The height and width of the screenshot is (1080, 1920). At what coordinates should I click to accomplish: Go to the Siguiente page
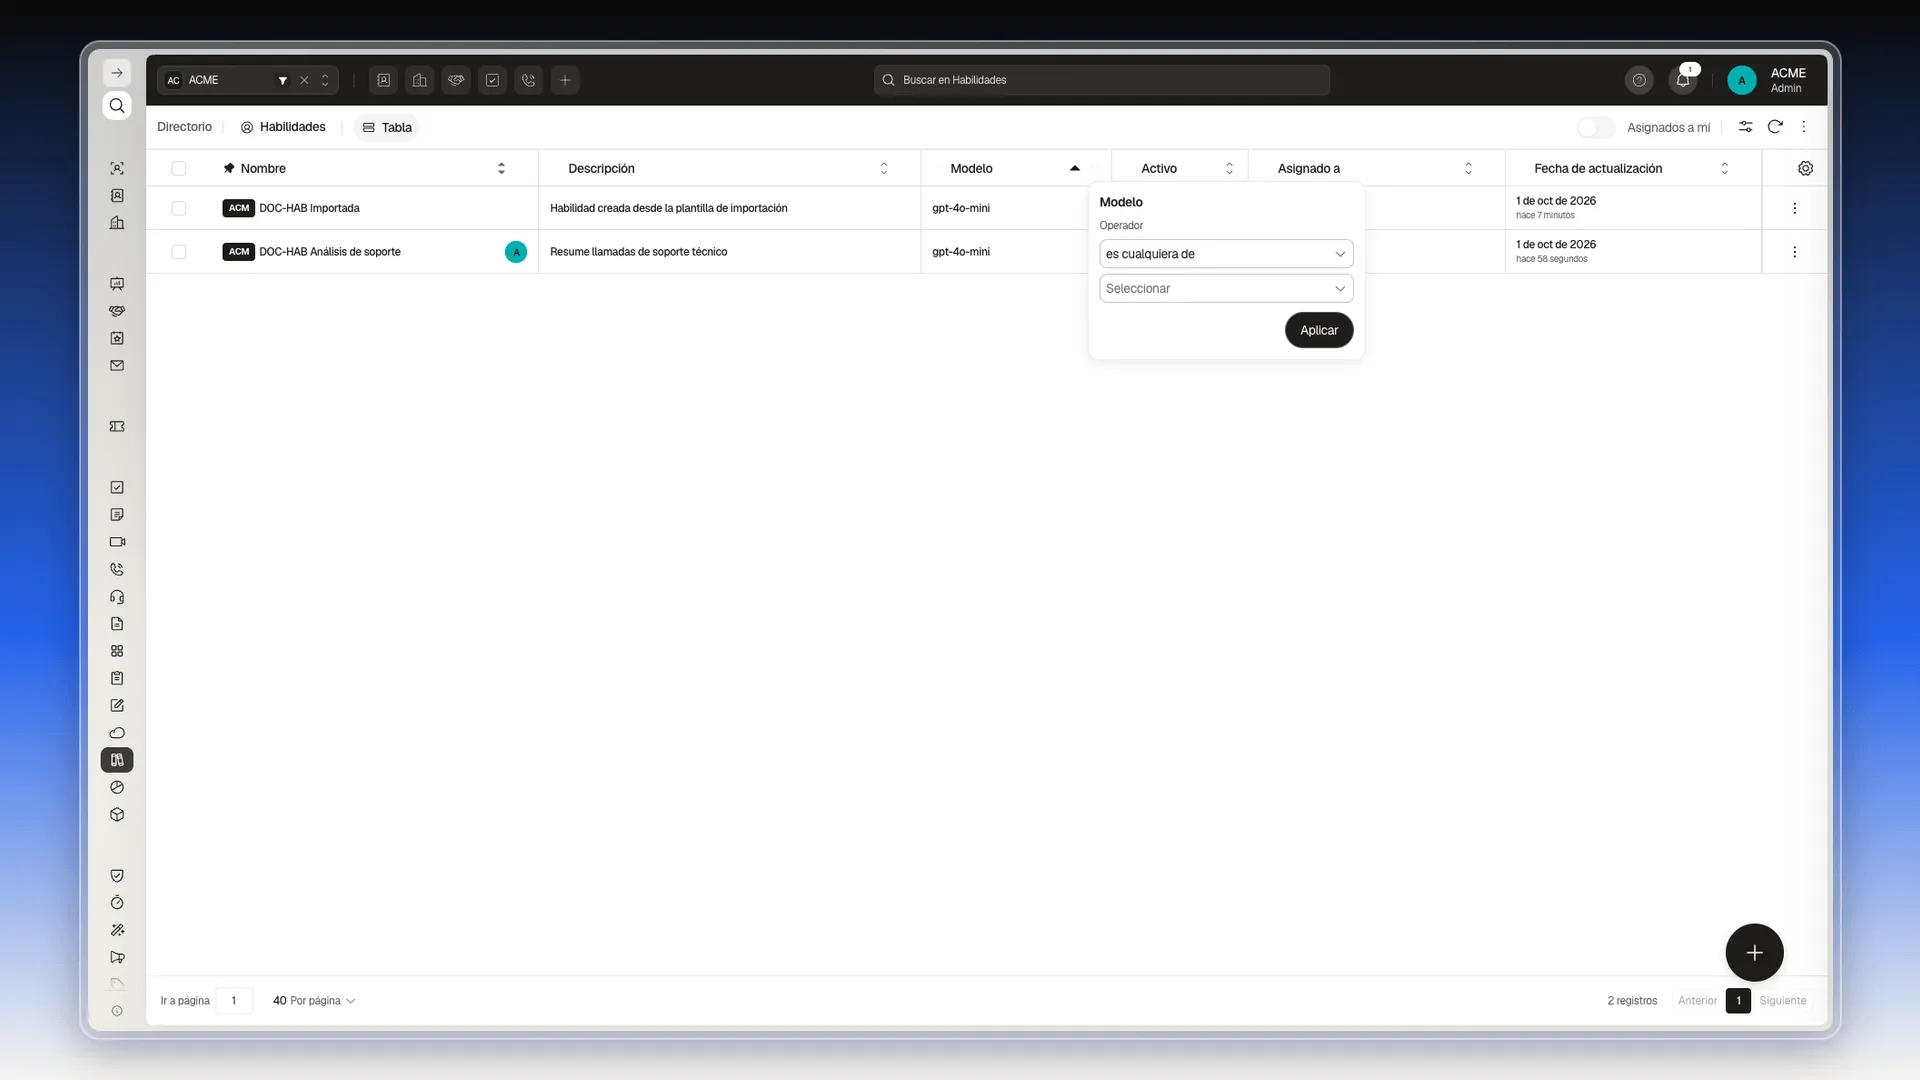pos(1783,1001)
